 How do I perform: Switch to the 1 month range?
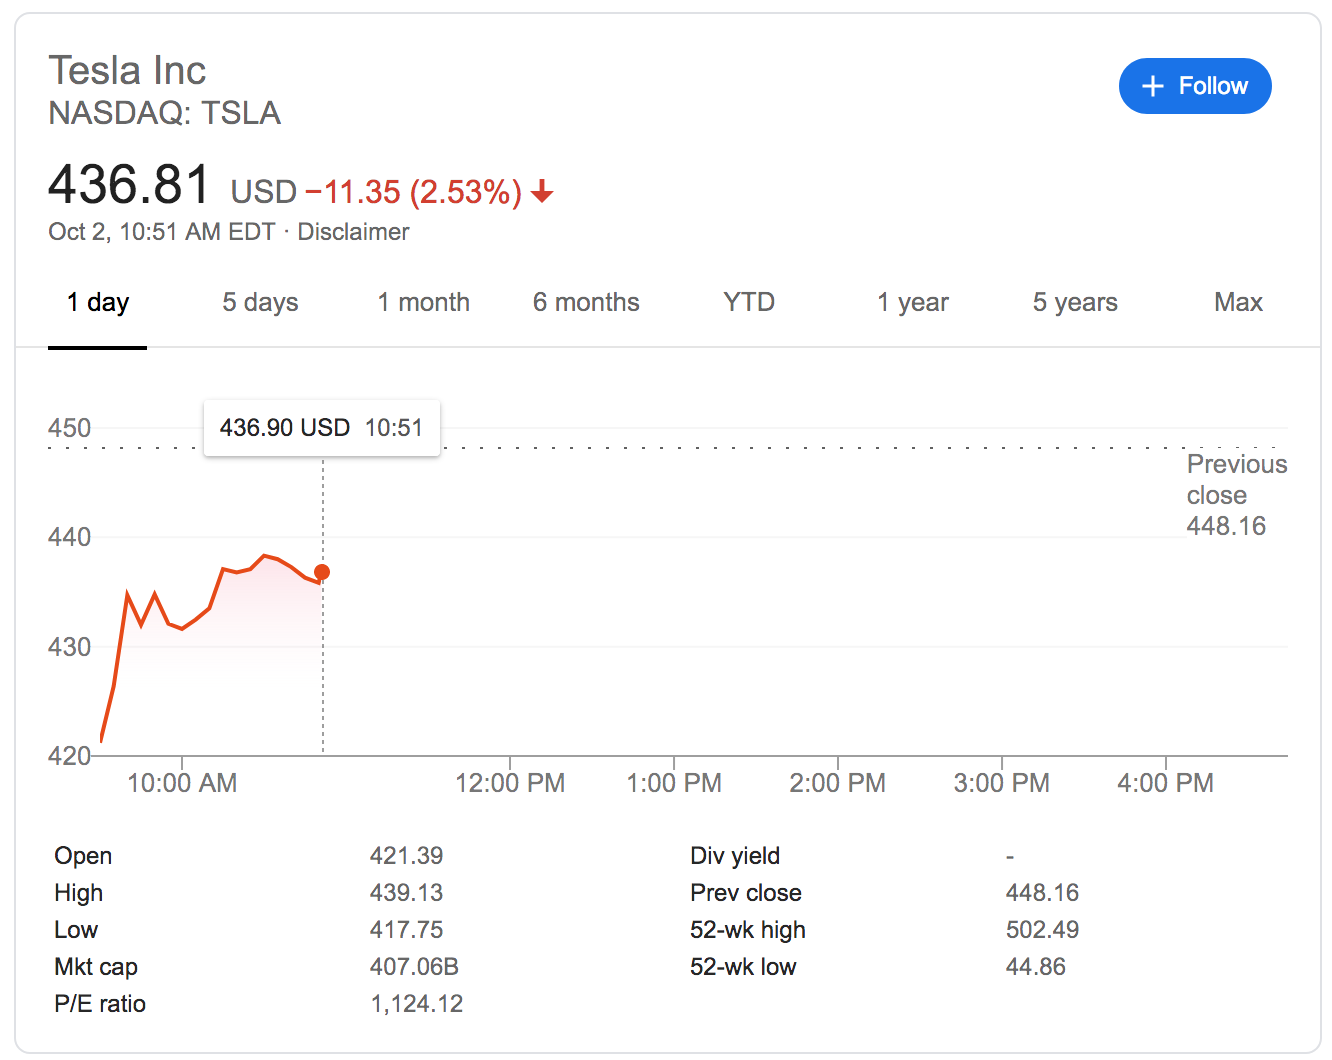point(423,302)
